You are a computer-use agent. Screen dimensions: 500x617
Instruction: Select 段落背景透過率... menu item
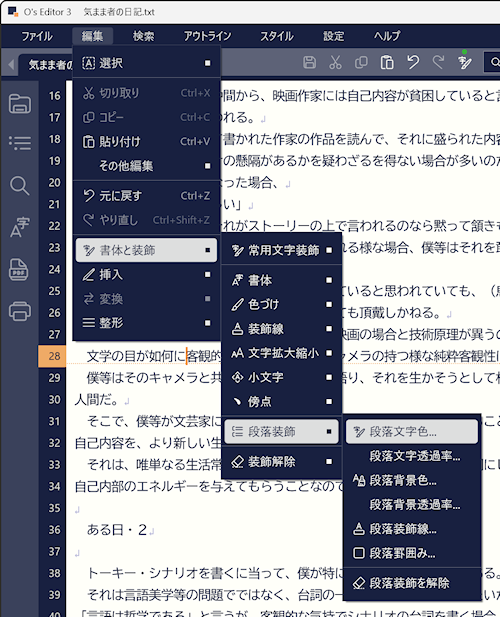click(412, 504)
